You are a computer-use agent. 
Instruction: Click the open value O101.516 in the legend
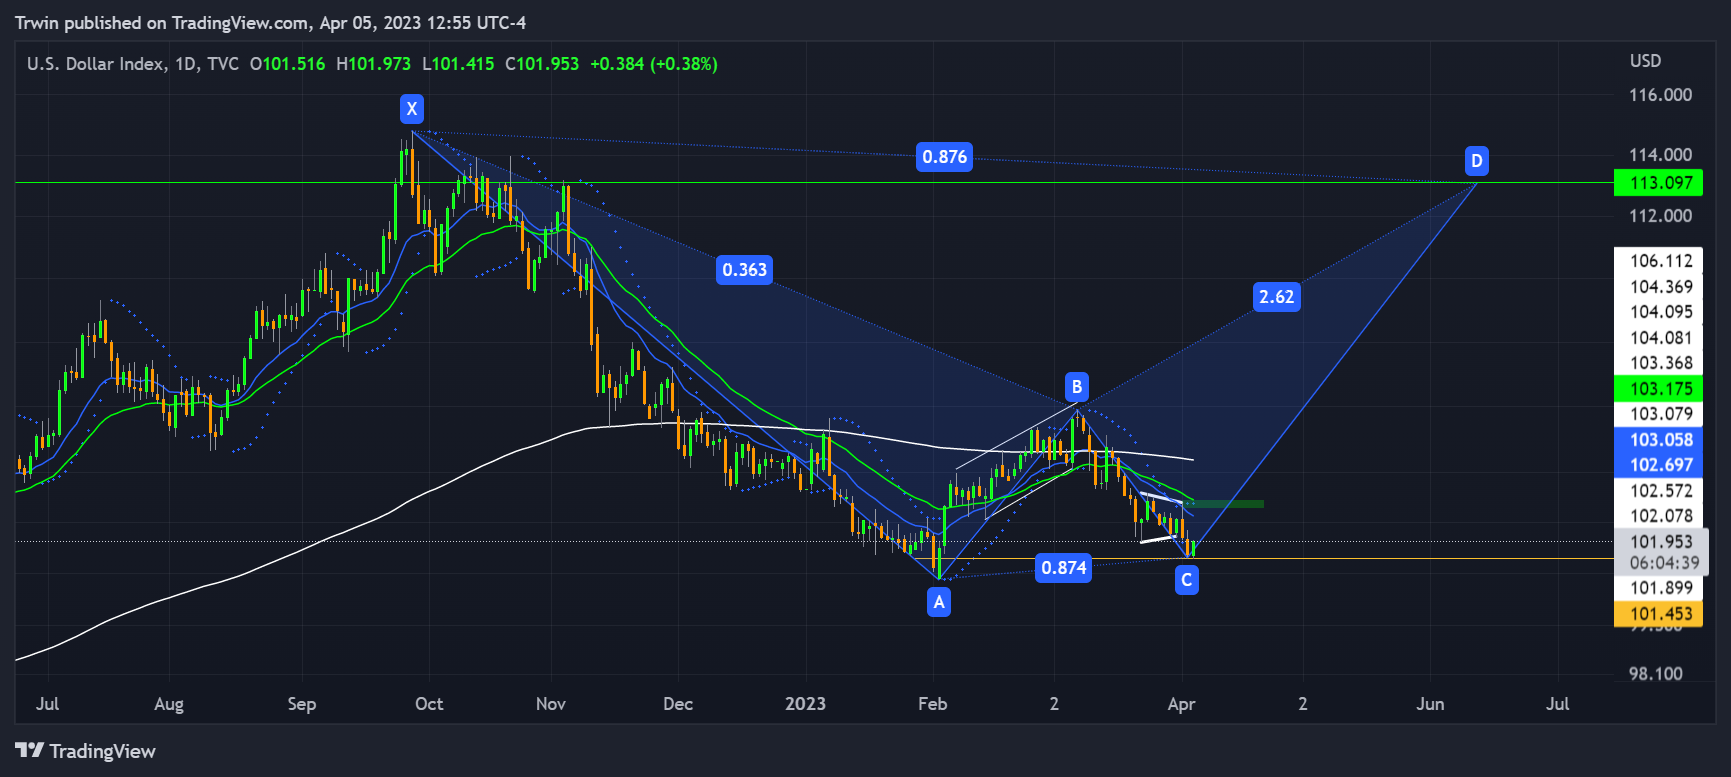pyautogui.click(x=288, y=64)
